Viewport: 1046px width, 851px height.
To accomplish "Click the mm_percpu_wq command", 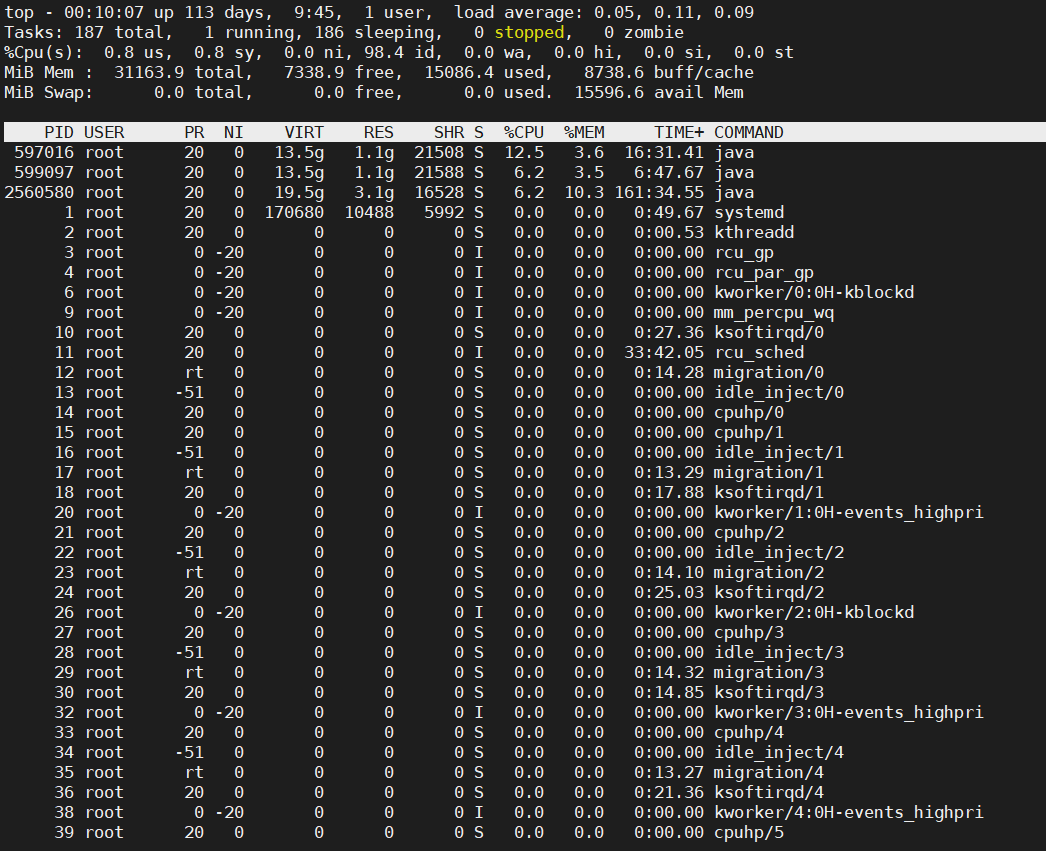I will click(x=774, y=313).
